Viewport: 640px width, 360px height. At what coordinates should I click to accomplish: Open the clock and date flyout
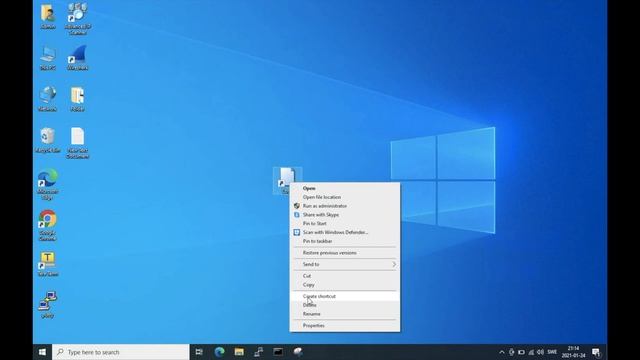pos(573,352)
